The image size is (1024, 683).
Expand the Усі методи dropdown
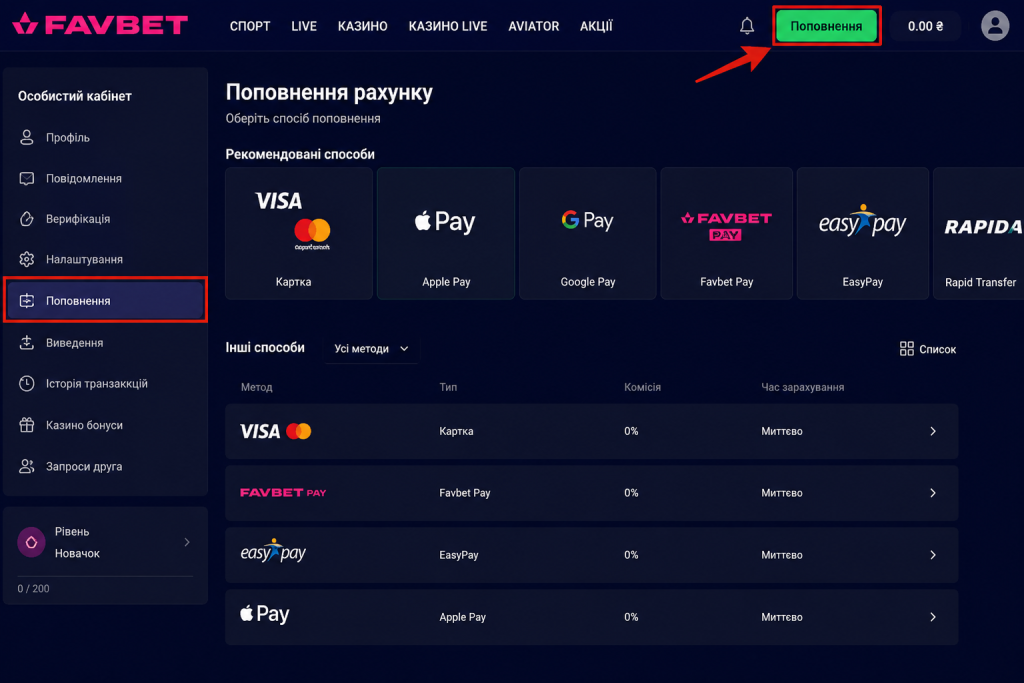pyautogui.click(x=372, y=349)
